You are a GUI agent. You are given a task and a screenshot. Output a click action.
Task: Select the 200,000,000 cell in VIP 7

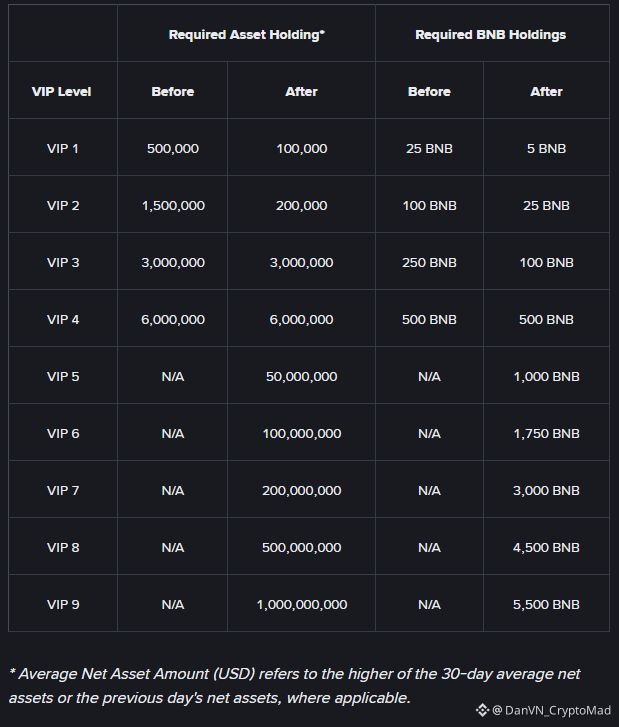point(302,491)
